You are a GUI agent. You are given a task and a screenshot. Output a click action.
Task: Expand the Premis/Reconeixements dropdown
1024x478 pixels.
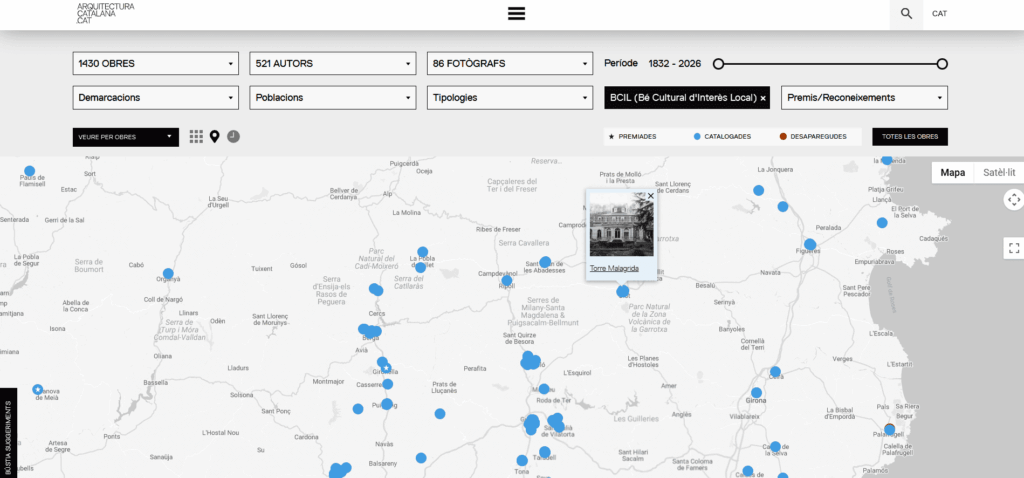click(864, 98)
